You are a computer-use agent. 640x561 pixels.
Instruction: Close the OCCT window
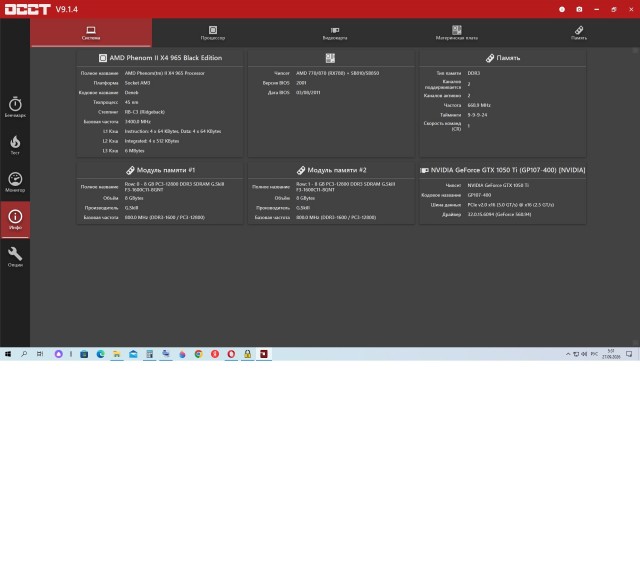tap(631, 9)
